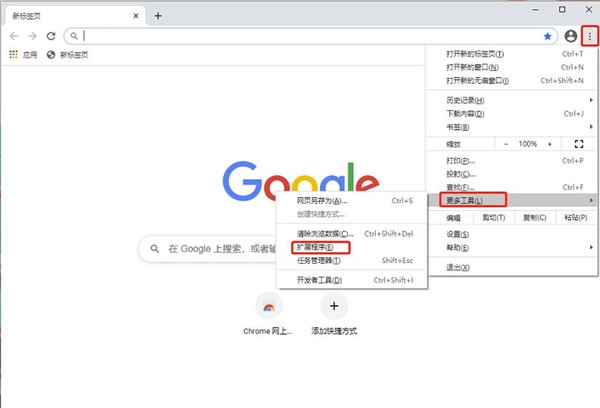
Task: Choose 打印 in Chrome menu
Action: pyautogui.click(x=512, y=161)
